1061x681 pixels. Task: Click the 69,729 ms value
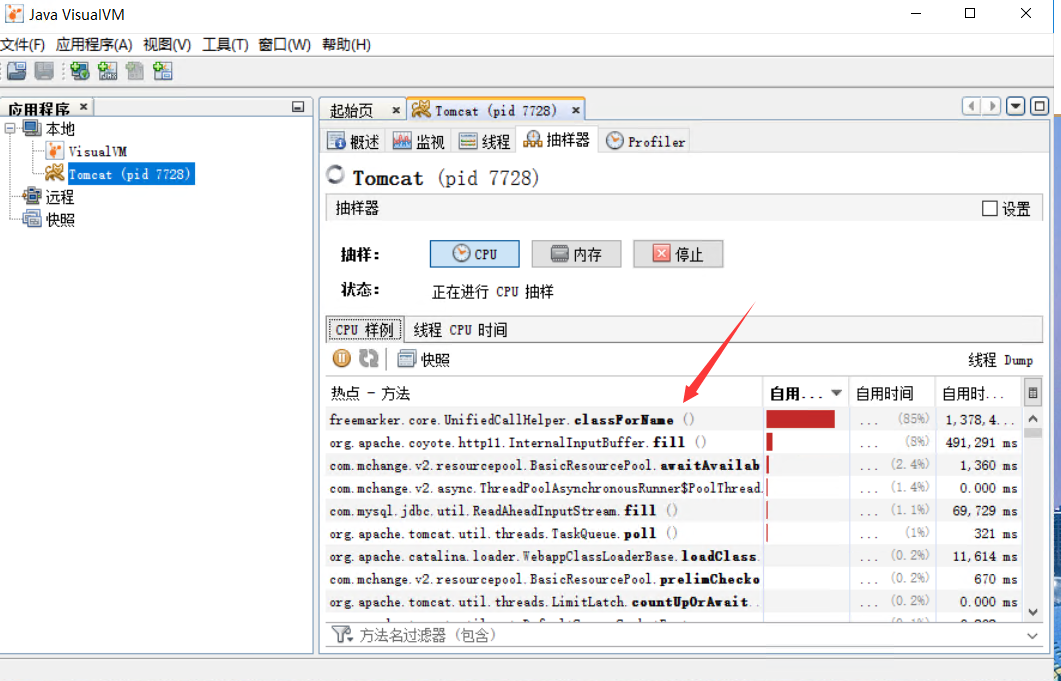[985, 511]
